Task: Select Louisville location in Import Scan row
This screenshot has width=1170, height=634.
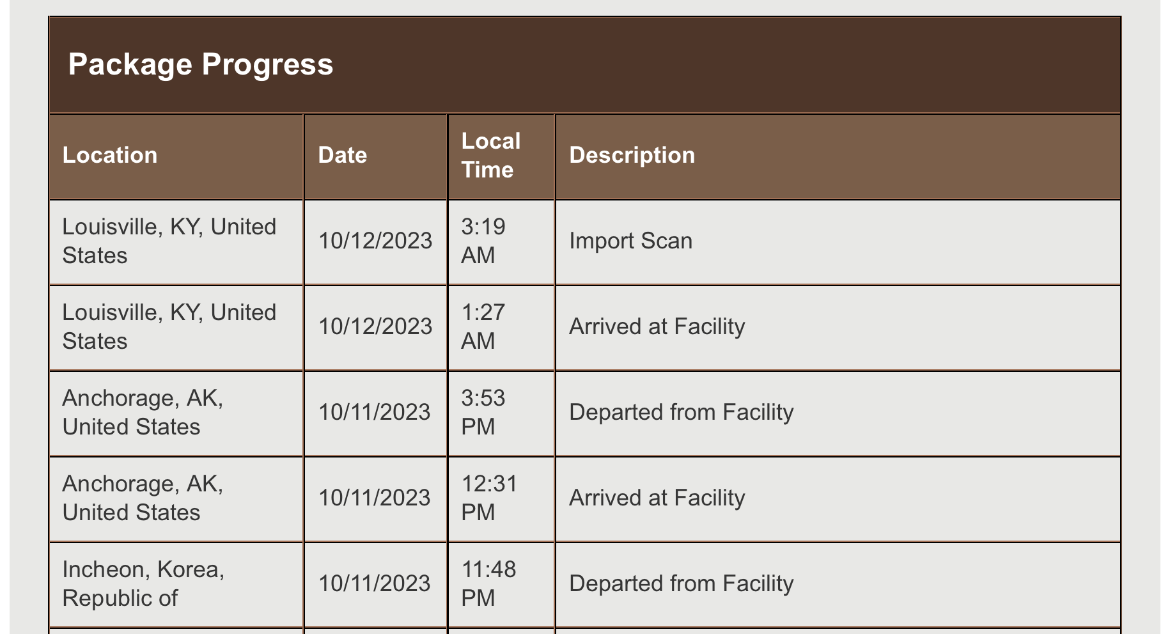Action: pyautogui.click(x=176, y=242)
